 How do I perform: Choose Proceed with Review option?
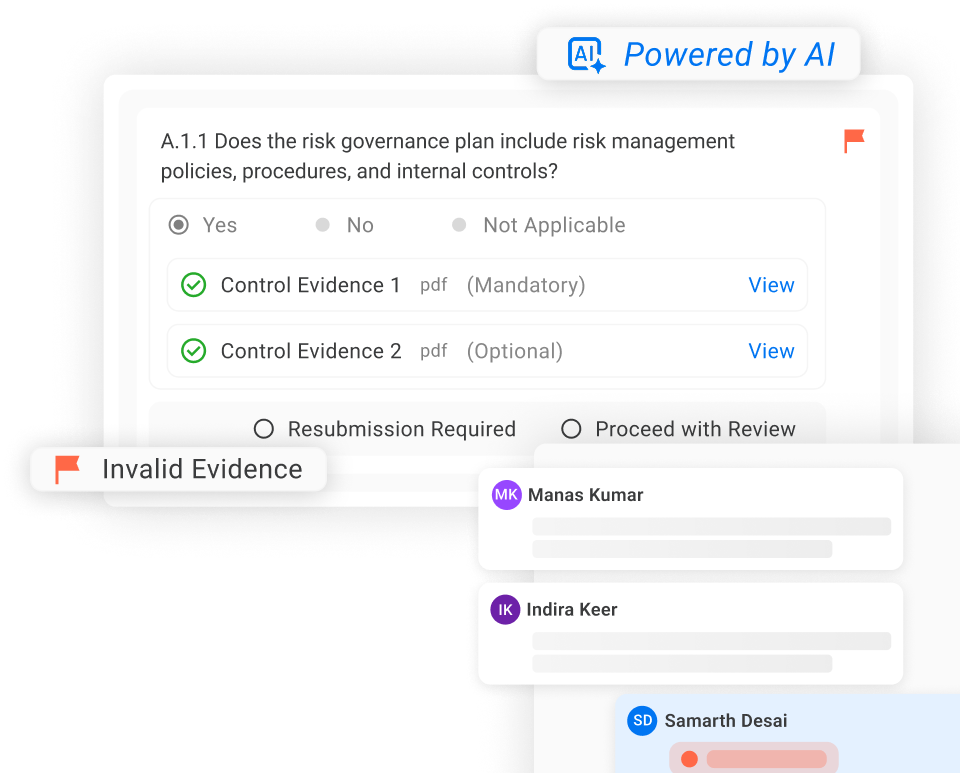[x=571, y=429]
